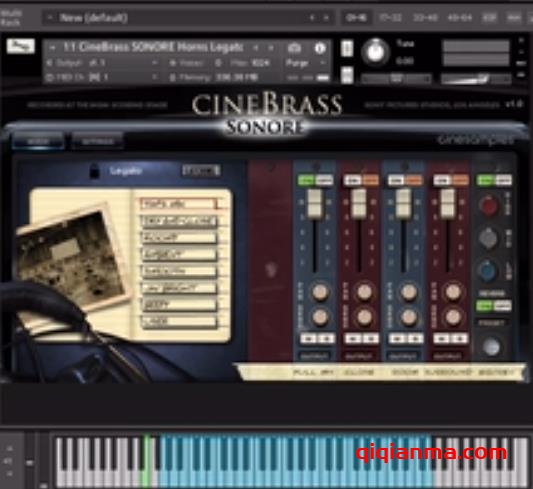Viewport: 533px width, 489px height.
Task: Click the camera snapshot icon in instrument header
Action: pos(294,48)
